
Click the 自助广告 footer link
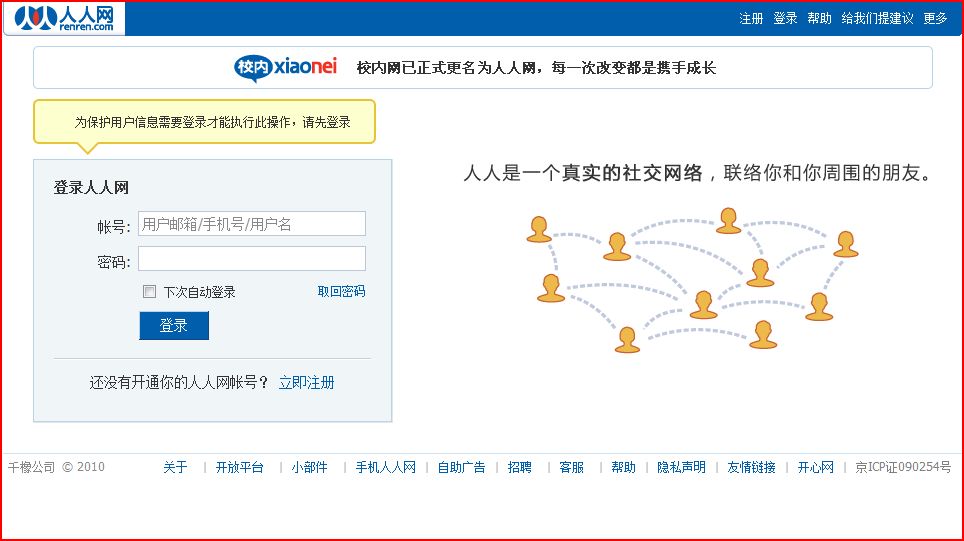pyautogui.click(x=461, y=467)
